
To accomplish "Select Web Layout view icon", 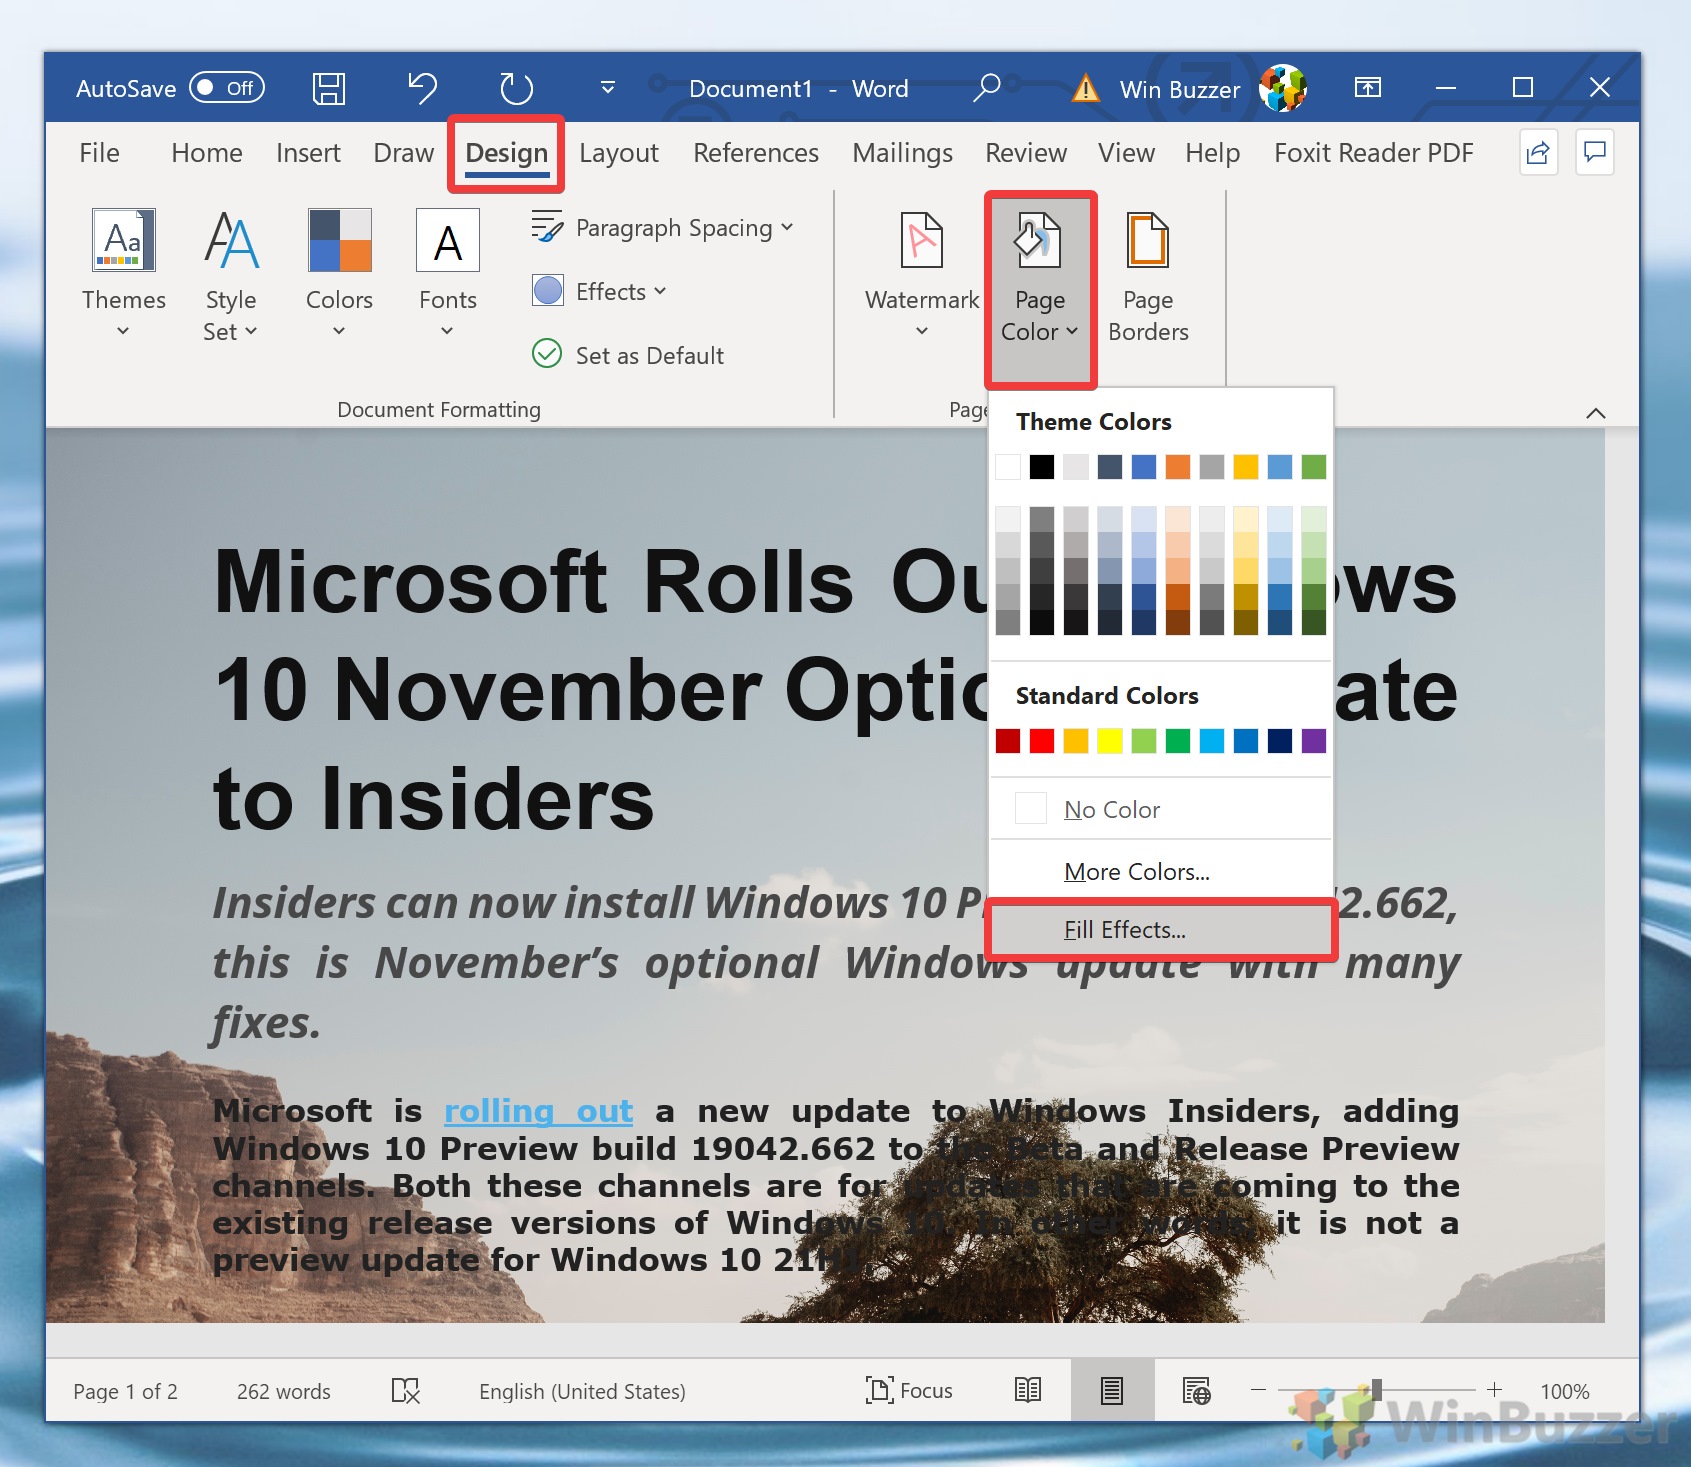I will coord(1196,1390).
